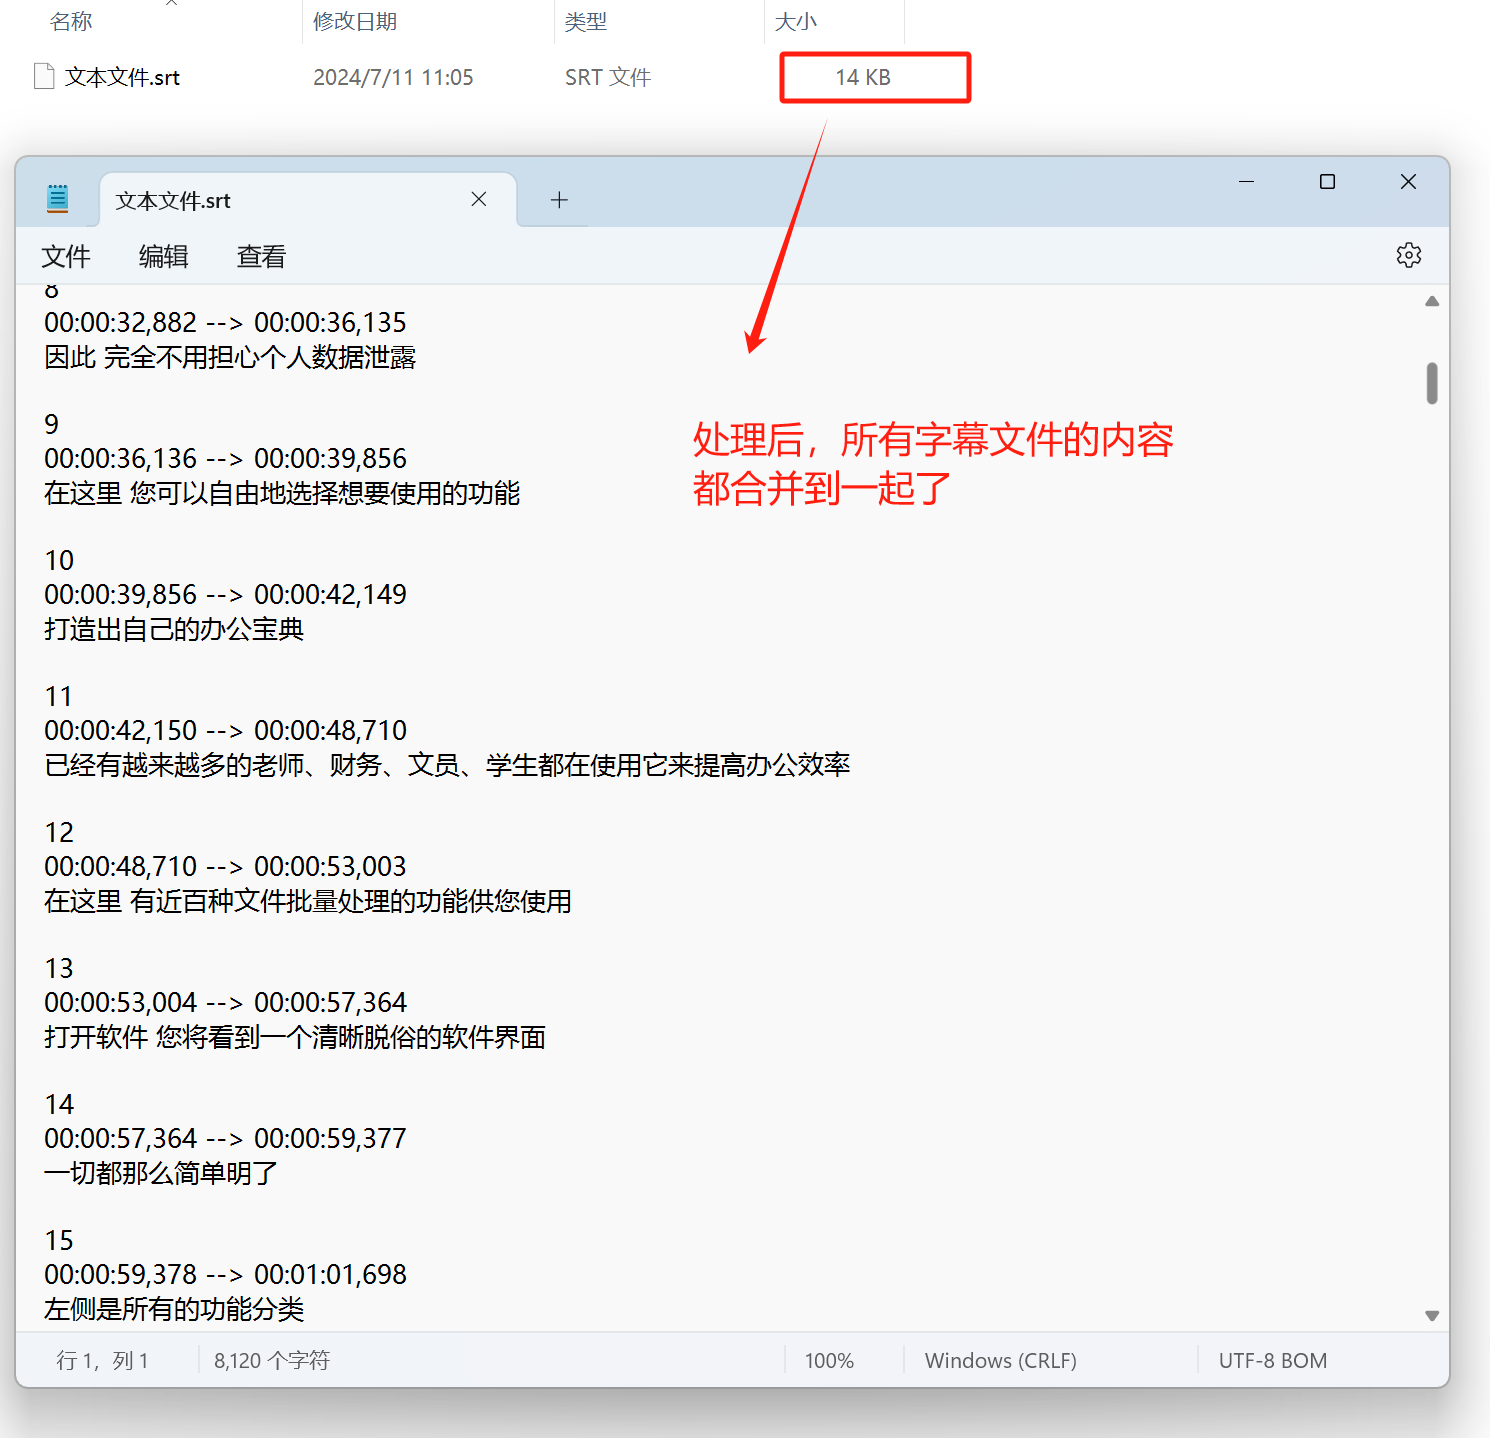Open the 文件 menu
The image size is (1490, 1438).
click(66, 257)
